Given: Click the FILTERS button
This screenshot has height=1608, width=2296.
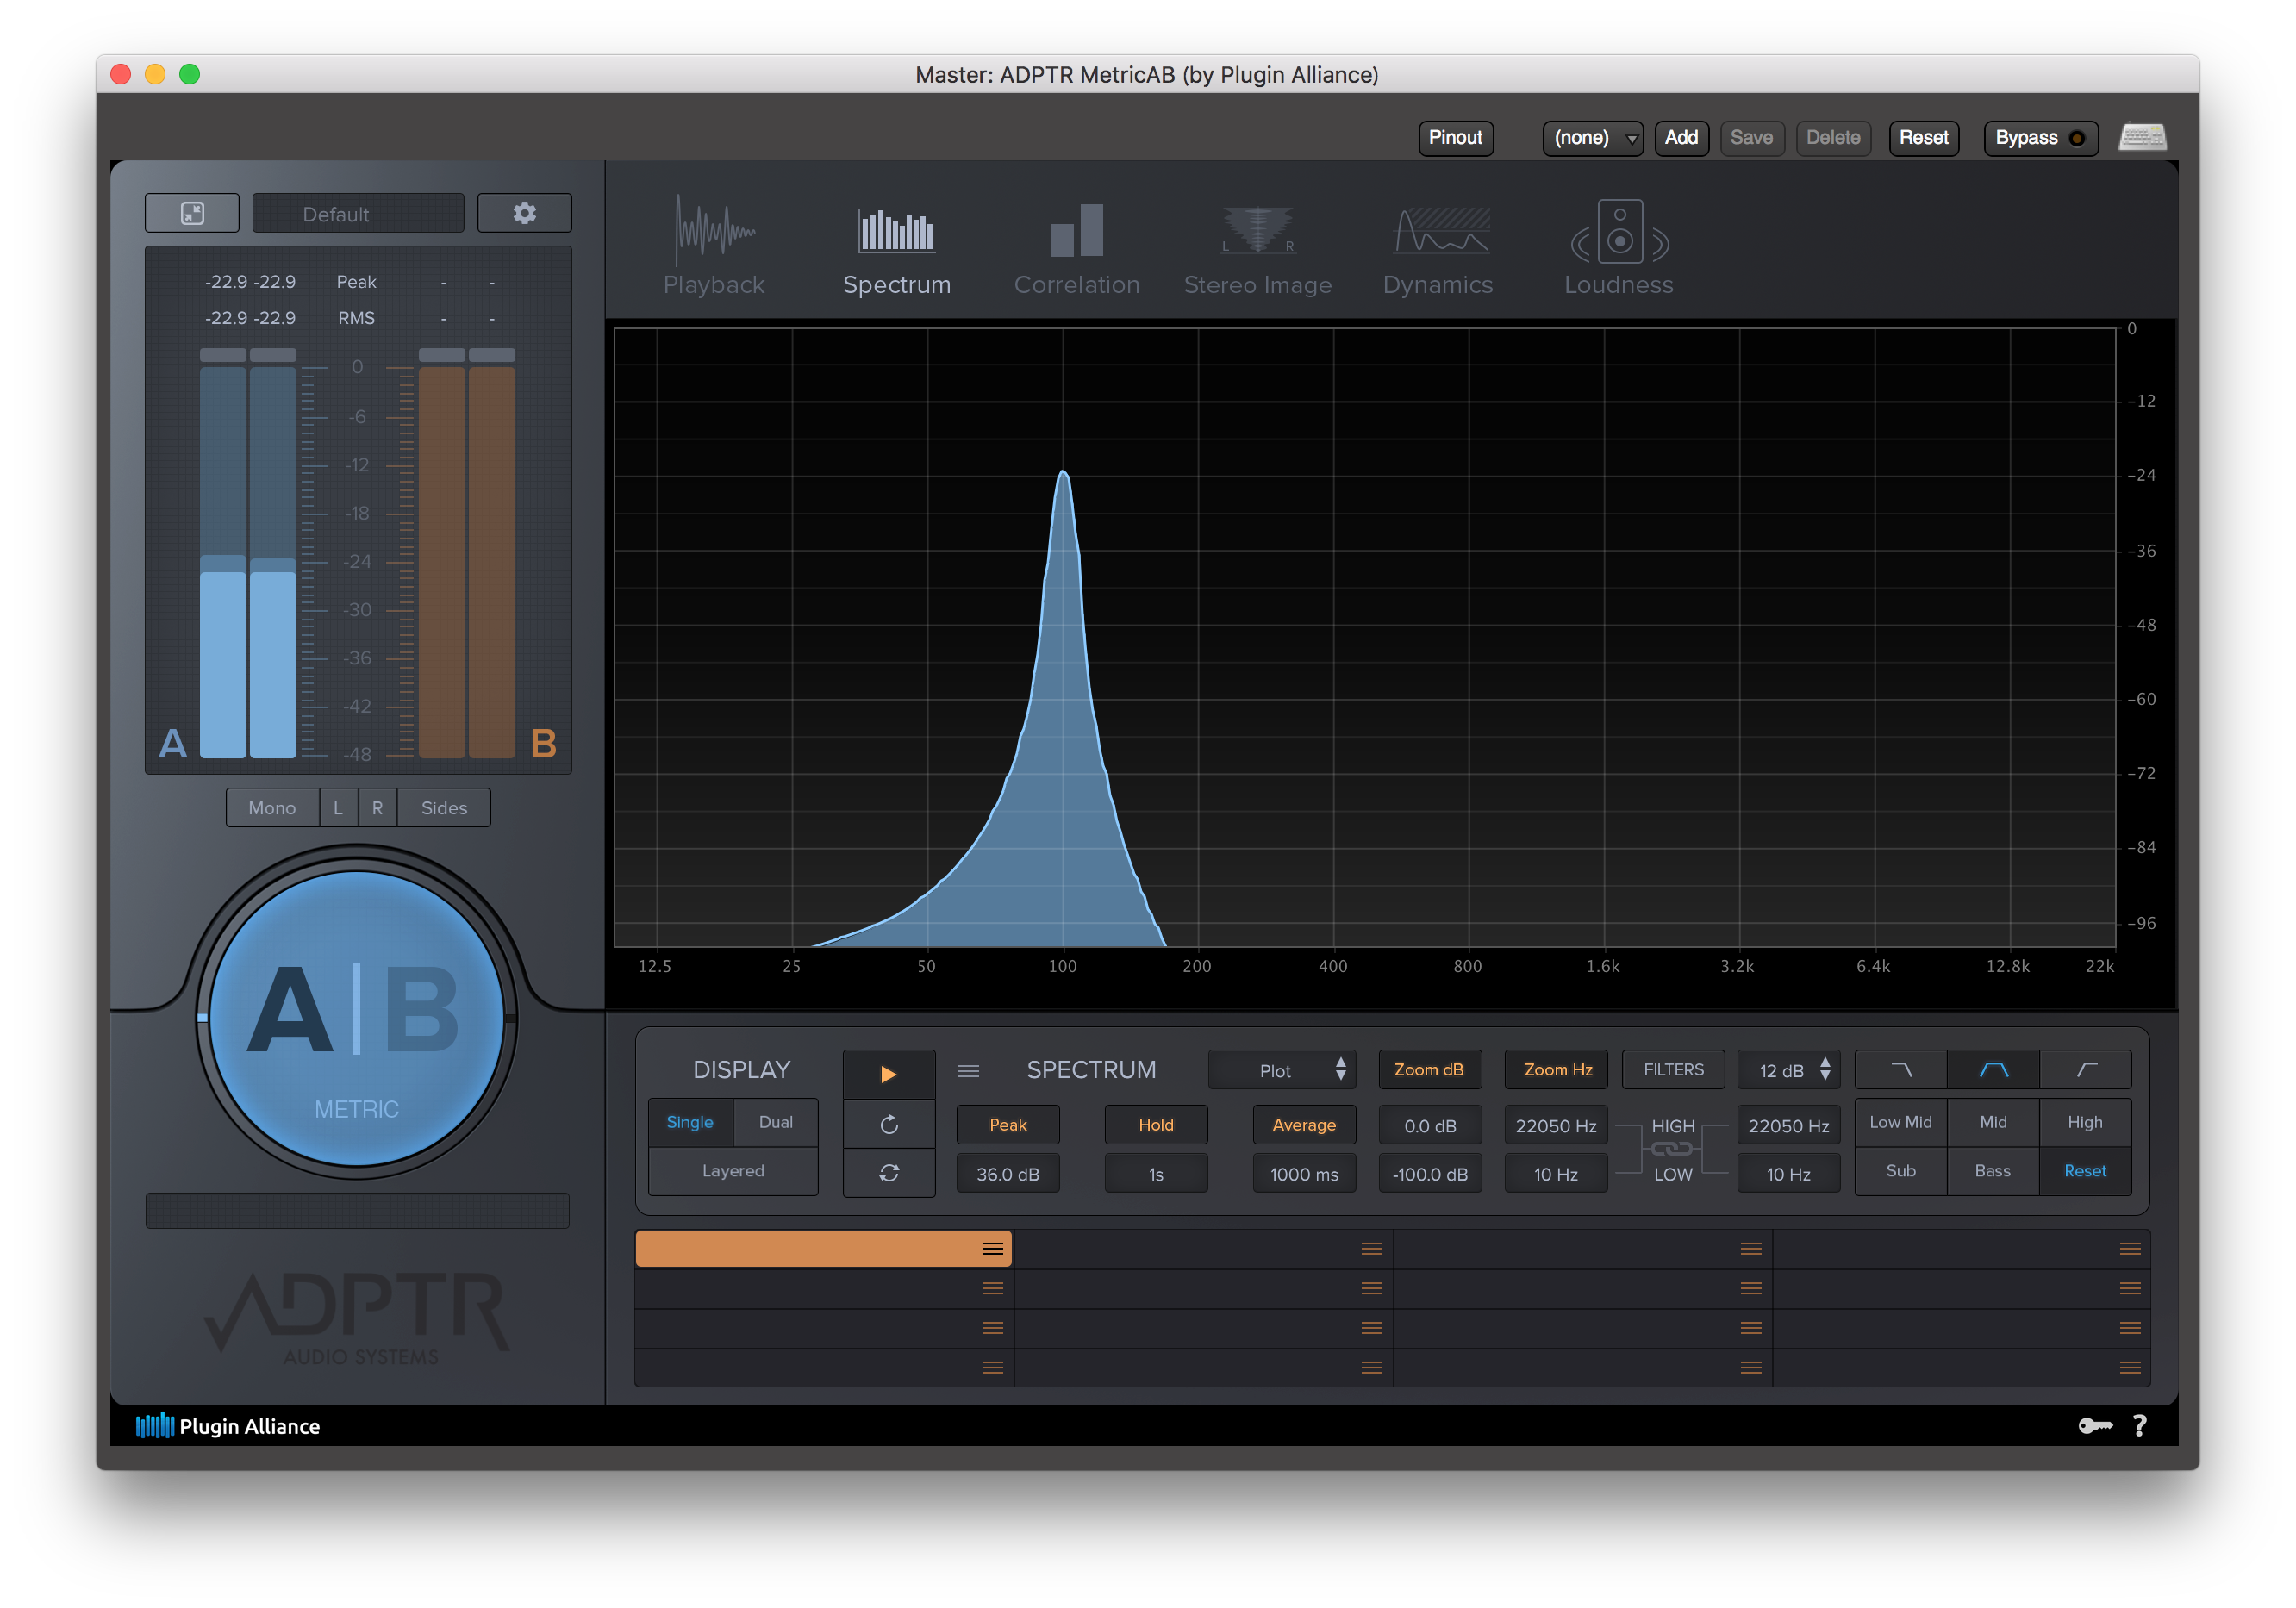Looking at the screenshot, I should click(x=1674, y=1070).
